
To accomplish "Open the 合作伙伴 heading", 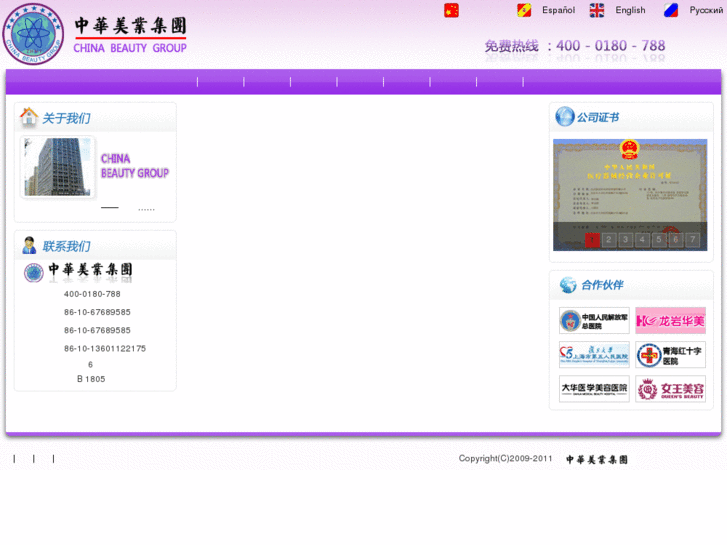I will [x=602, y=285].
